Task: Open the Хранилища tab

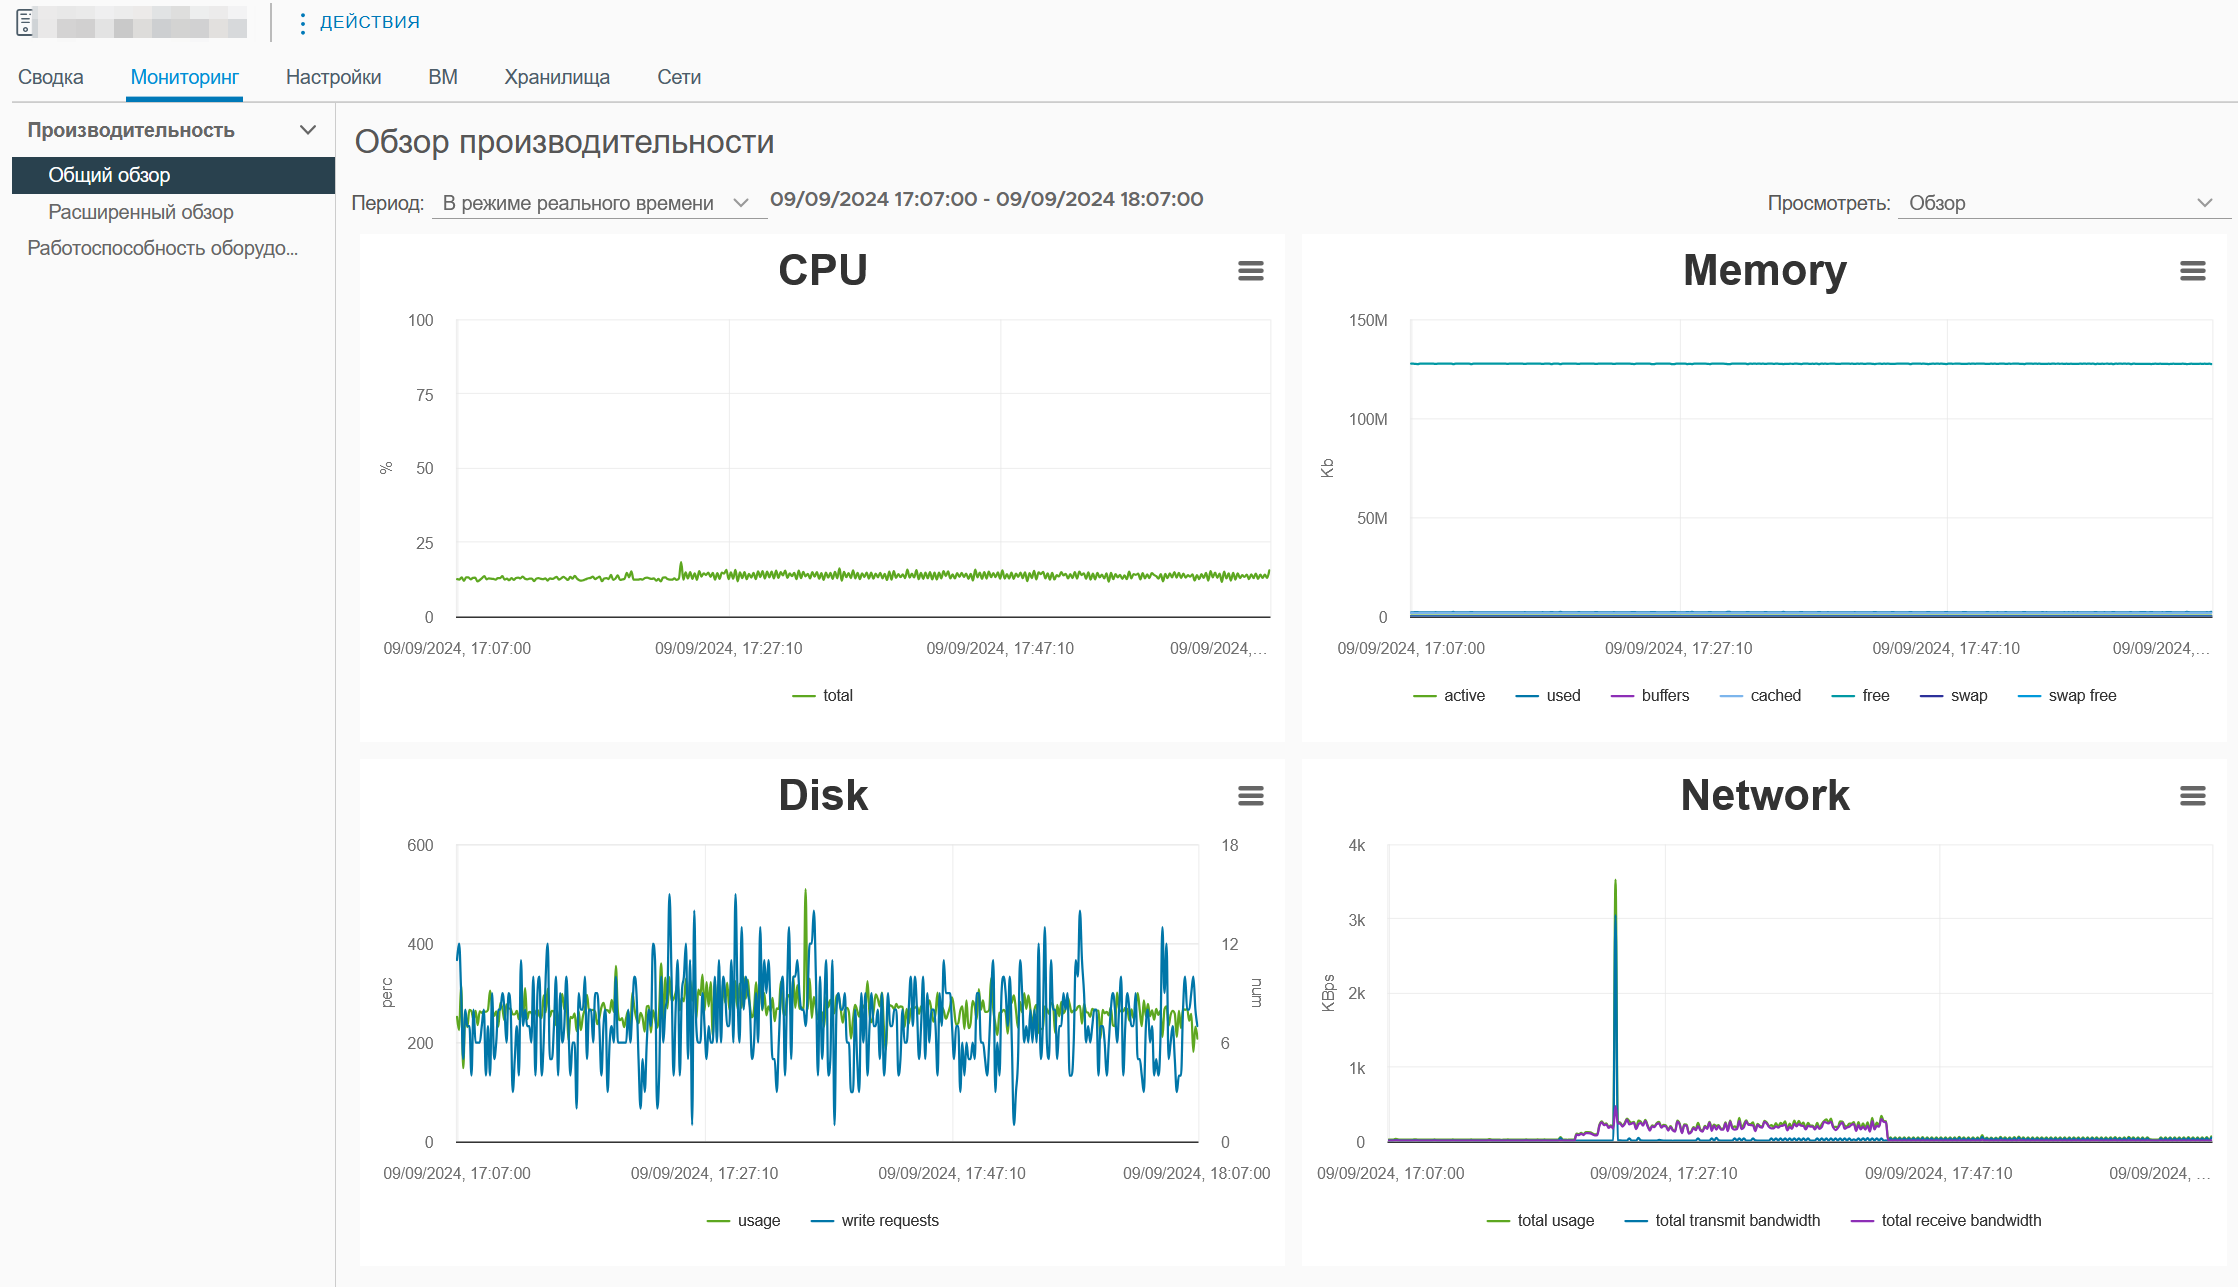Action: (x=557, y=77)
